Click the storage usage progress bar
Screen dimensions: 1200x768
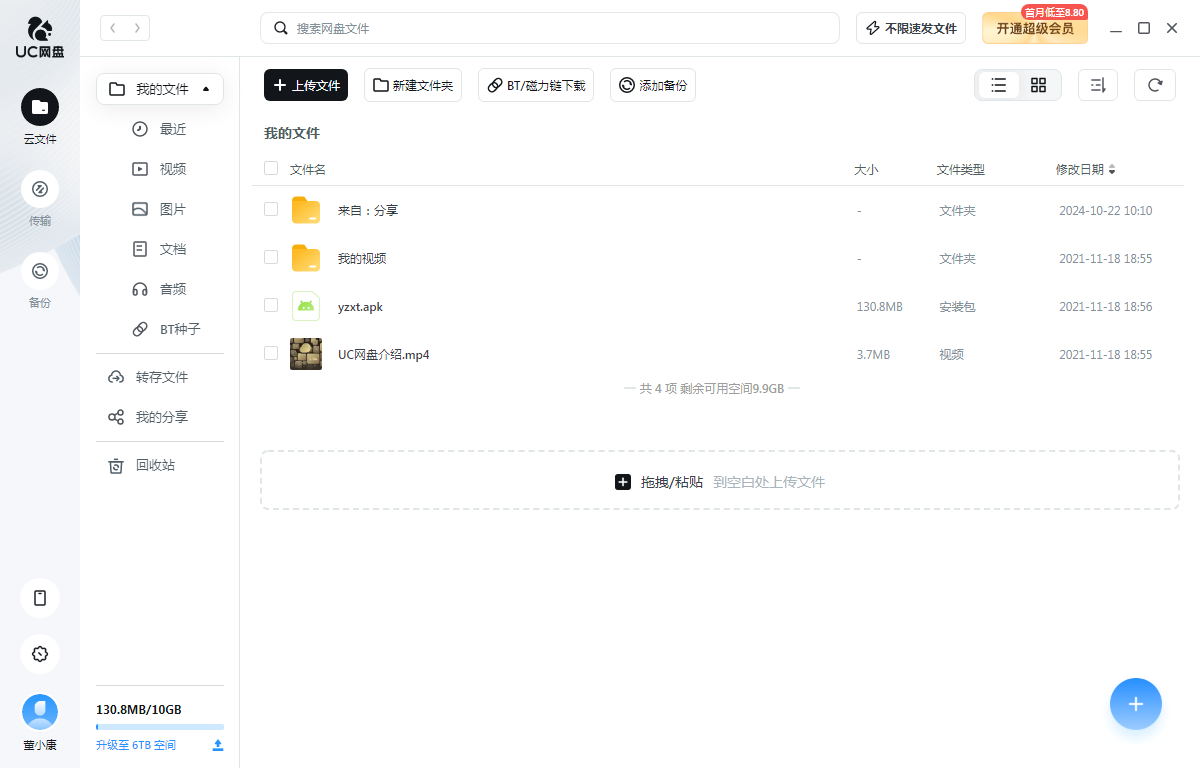(160, 725)
